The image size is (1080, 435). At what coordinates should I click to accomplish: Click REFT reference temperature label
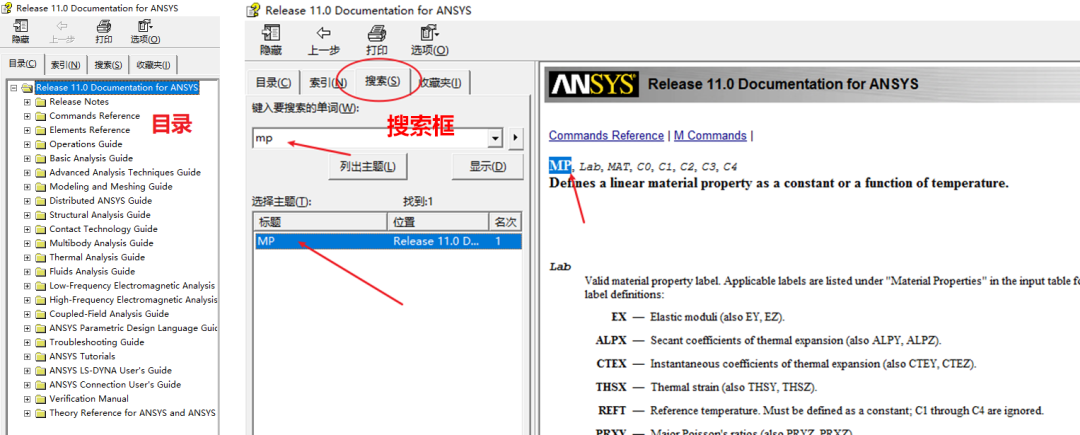pyautogui.click(x=612, y=410)
